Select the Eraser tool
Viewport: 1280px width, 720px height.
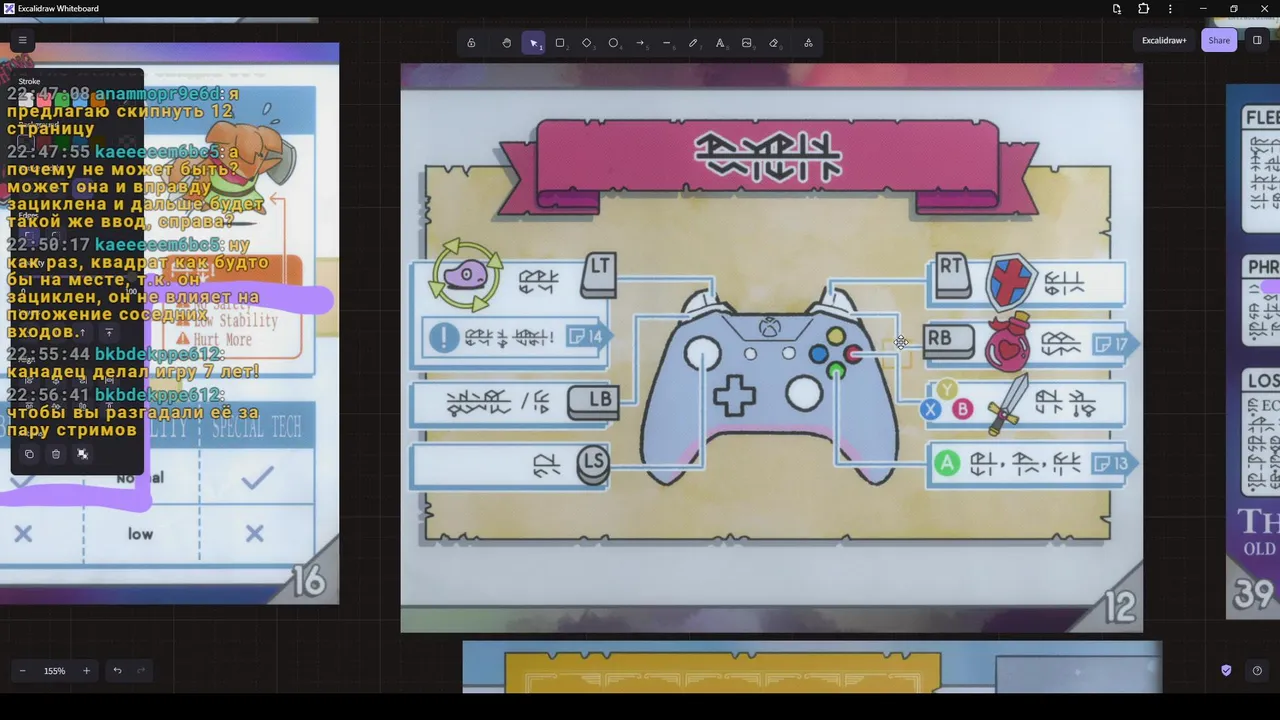[x=773, y=43]
